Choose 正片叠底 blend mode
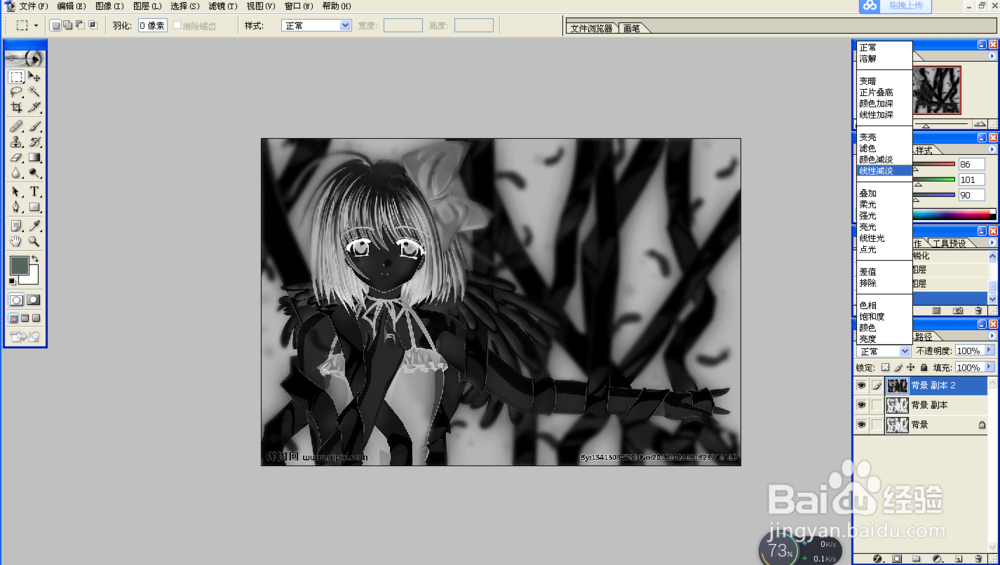 (876, 92)
